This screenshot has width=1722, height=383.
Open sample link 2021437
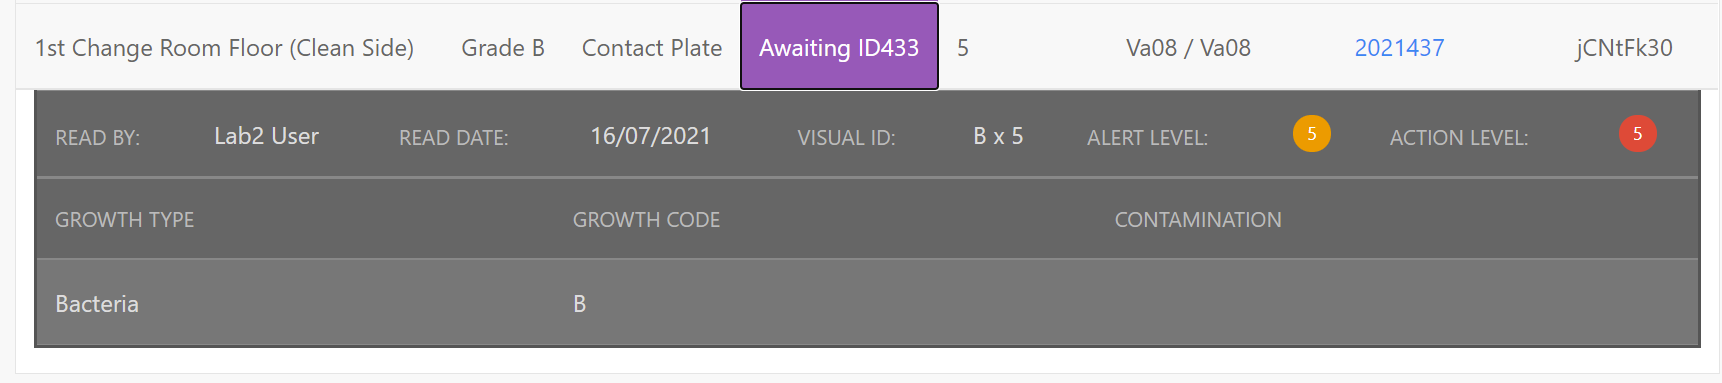(x=1399, y=48)
